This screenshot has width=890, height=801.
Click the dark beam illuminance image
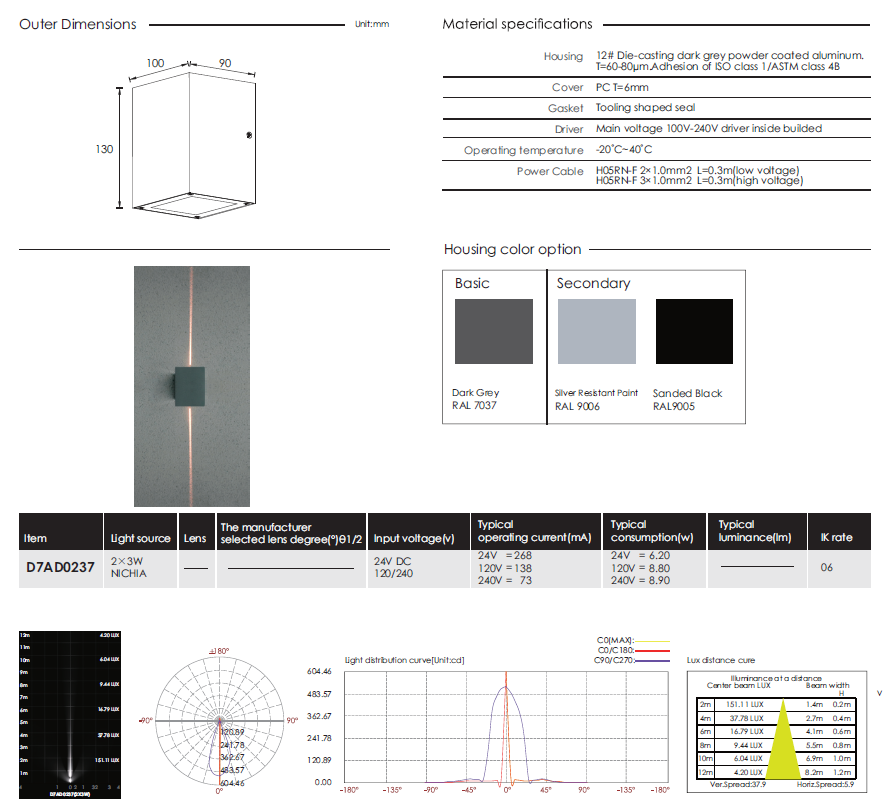[x=69, y=712]
